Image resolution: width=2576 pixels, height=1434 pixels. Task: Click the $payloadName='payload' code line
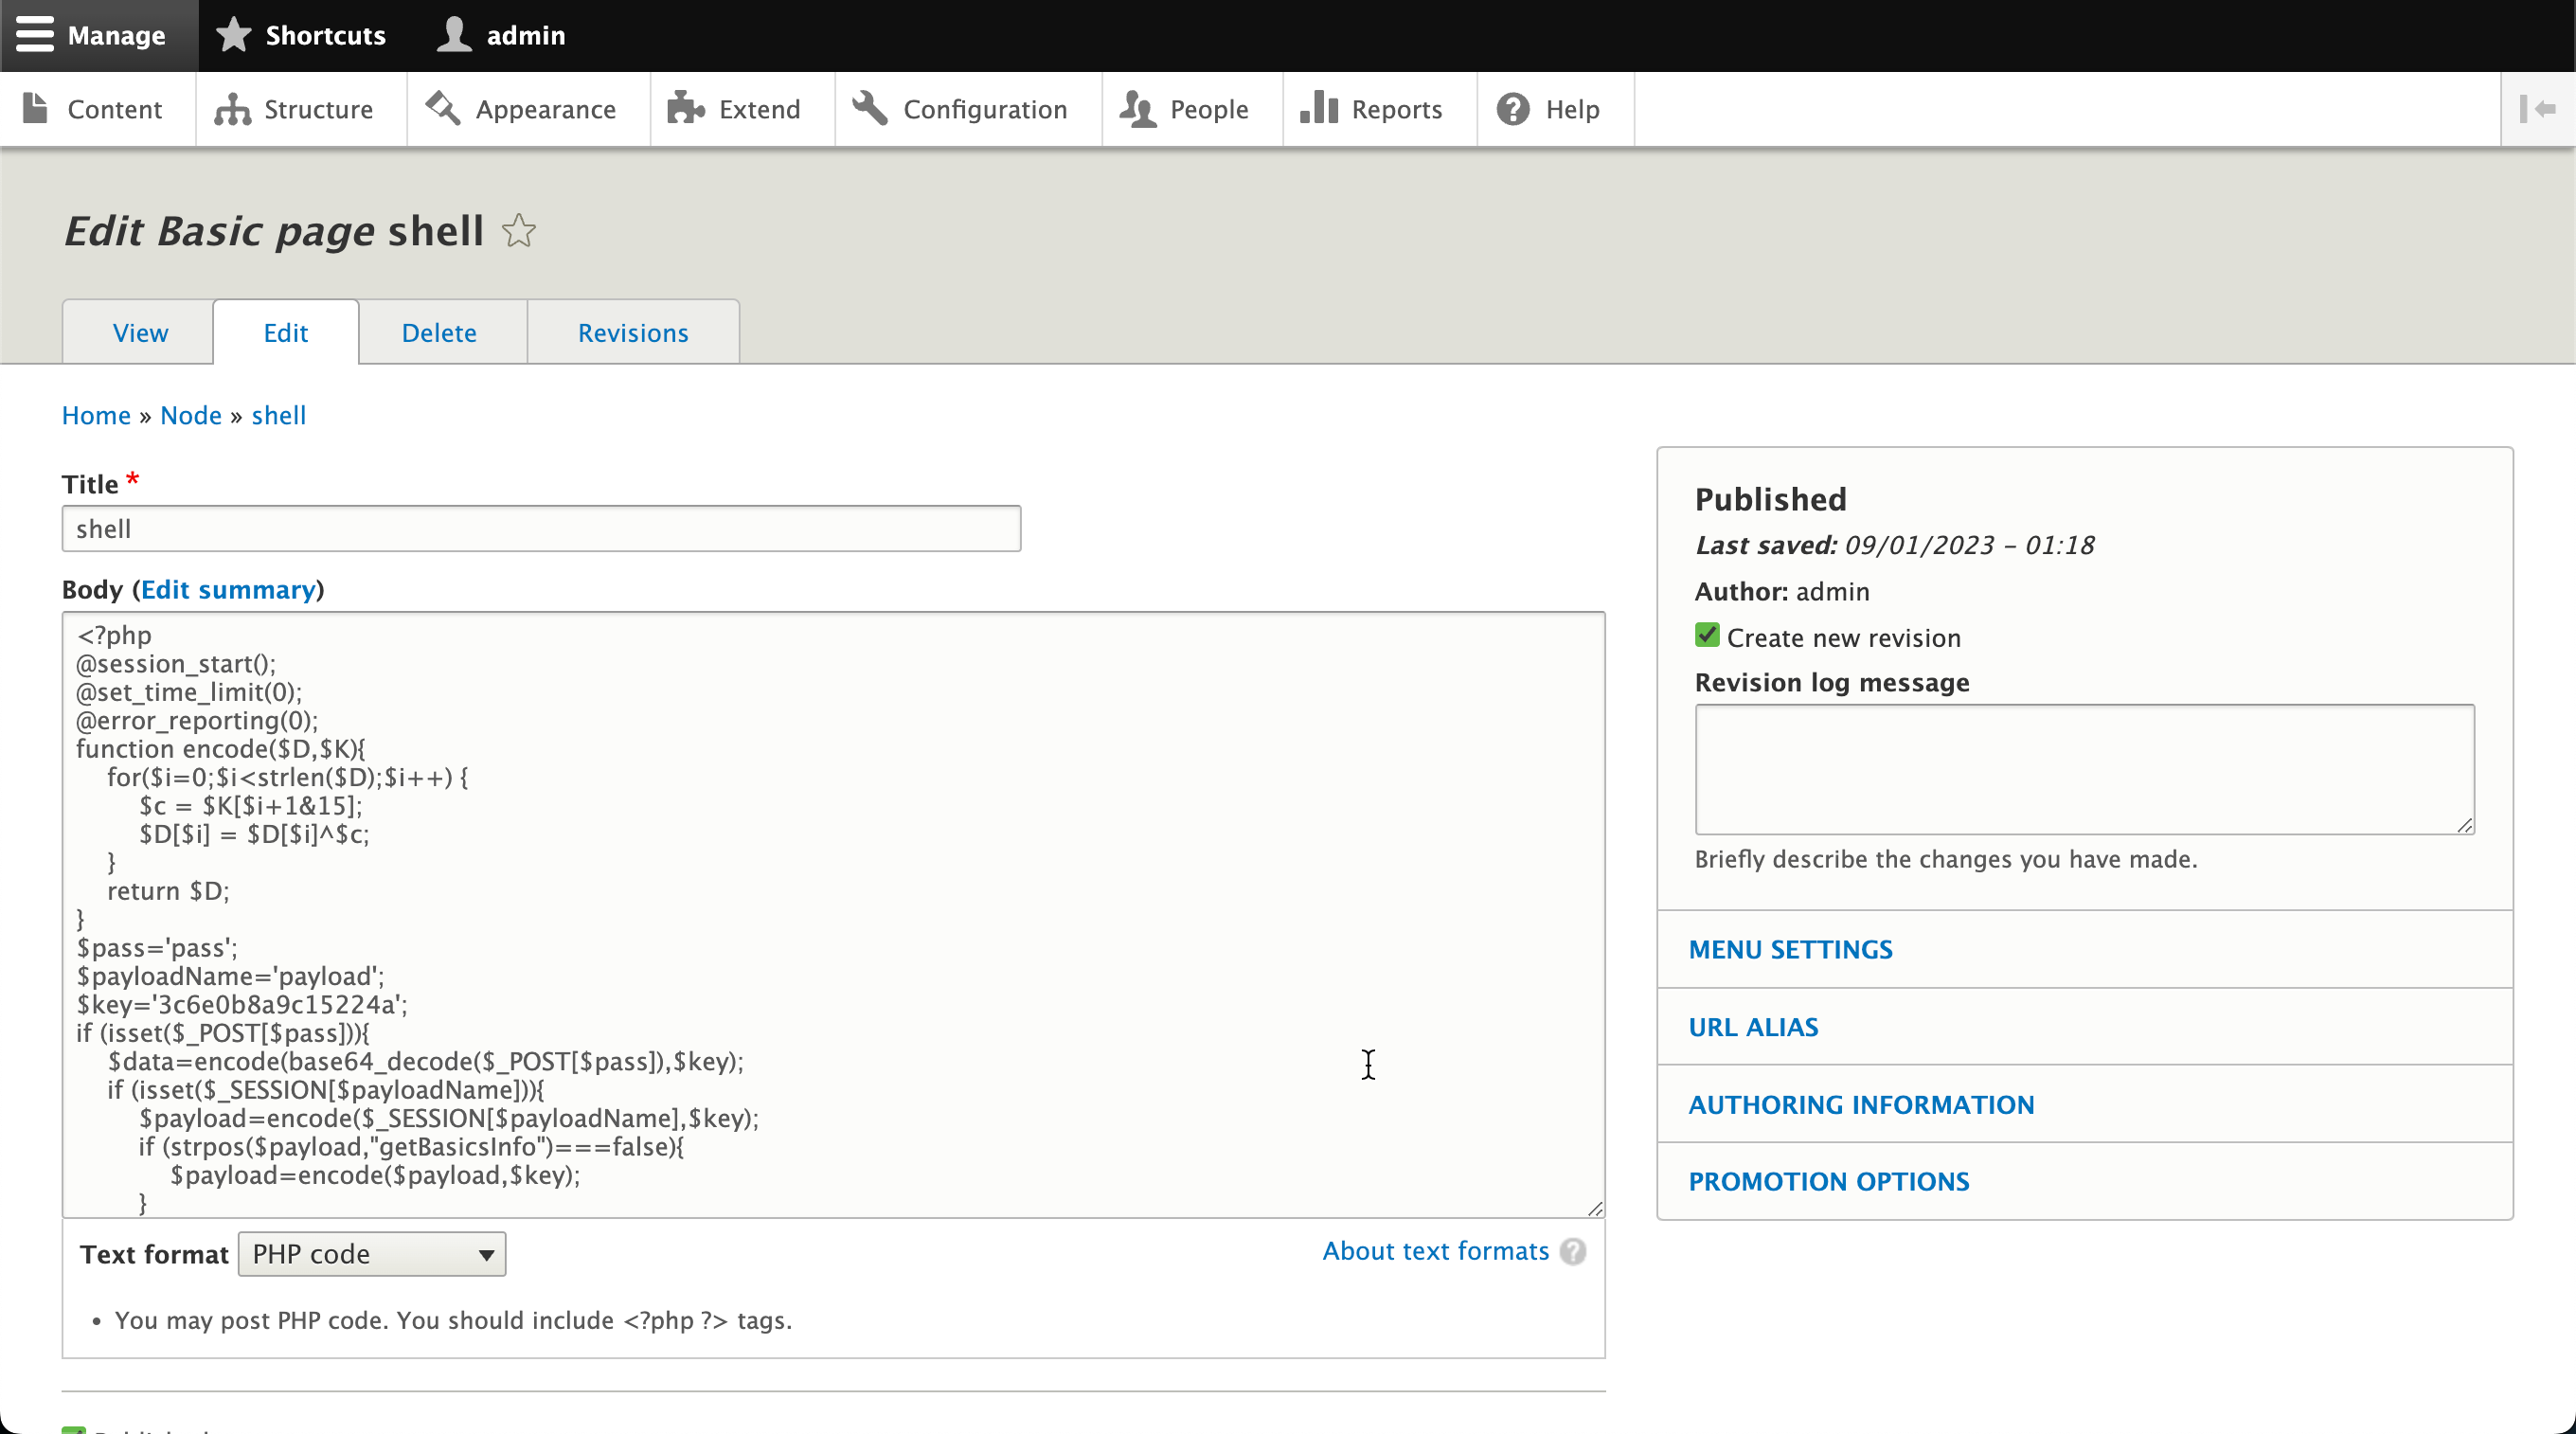[230, 976]
